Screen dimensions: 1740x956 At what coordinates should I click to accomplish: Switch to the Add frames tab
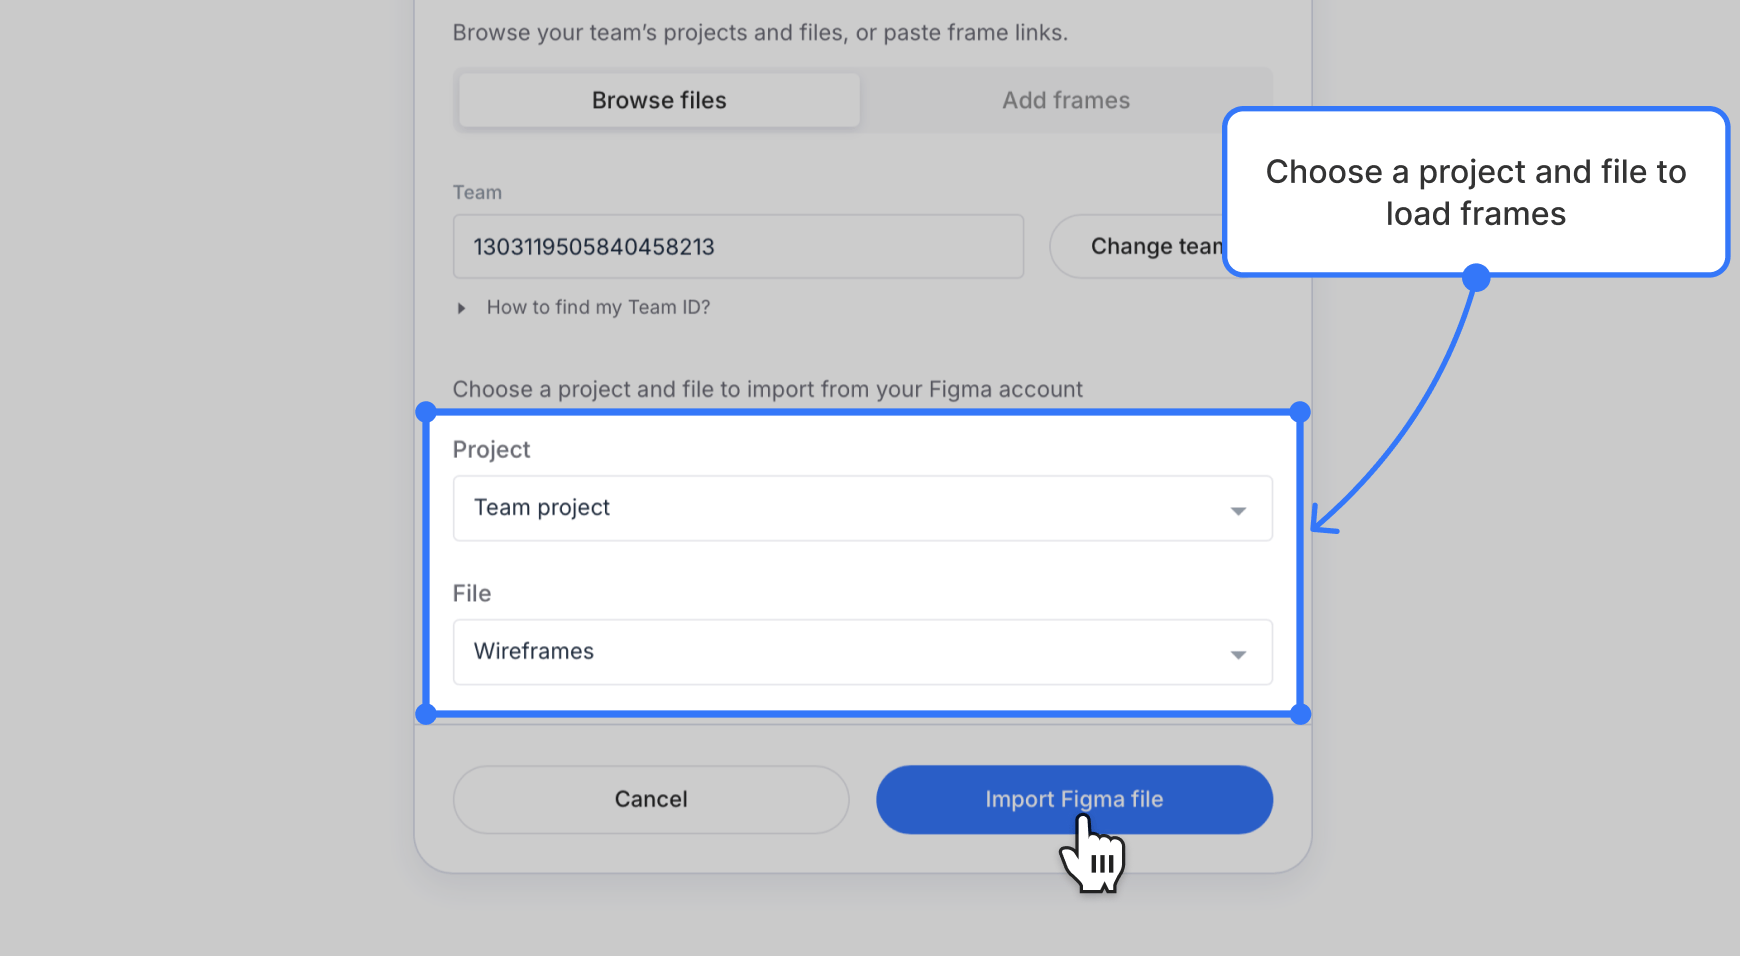pos(1065,100)
